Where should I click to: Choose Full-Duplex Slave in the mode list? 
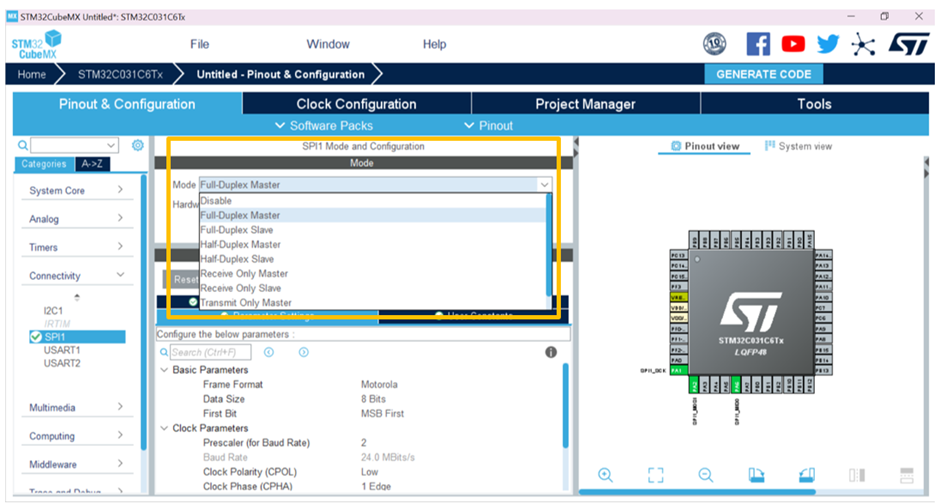point(373,230)
